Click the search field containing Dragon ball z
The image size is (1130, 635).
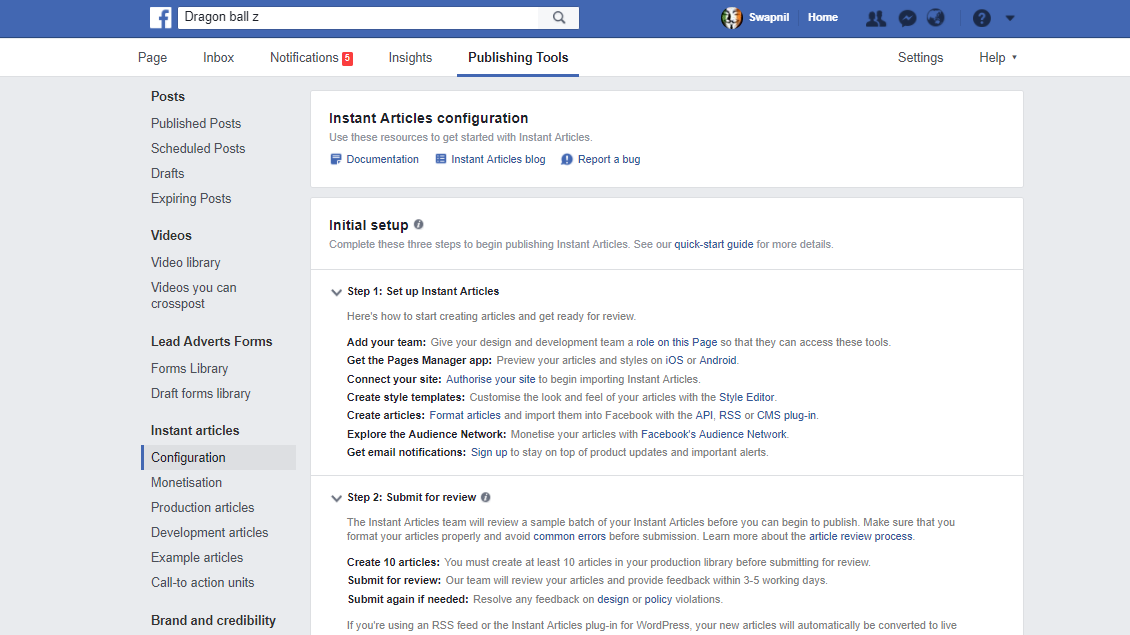[358, 17]
